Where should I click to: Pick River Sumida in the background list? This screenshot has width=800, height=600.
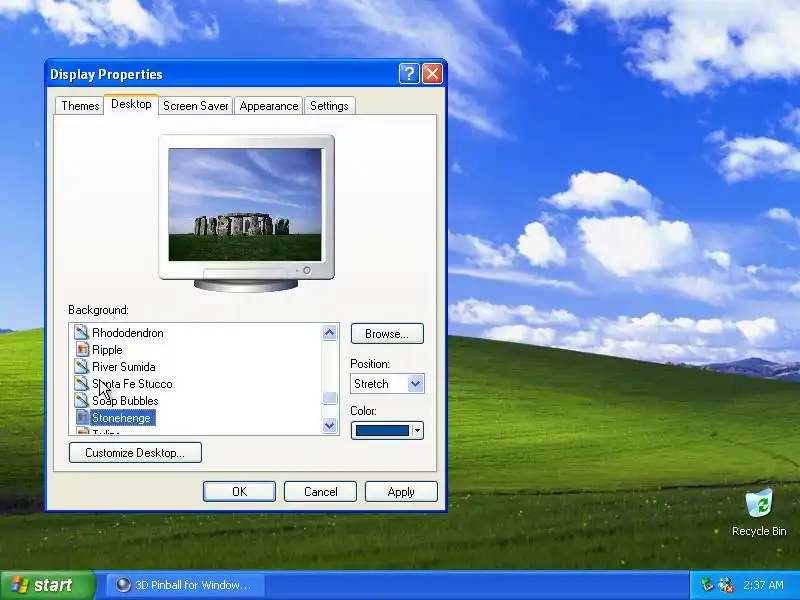[x=123, y=366]
